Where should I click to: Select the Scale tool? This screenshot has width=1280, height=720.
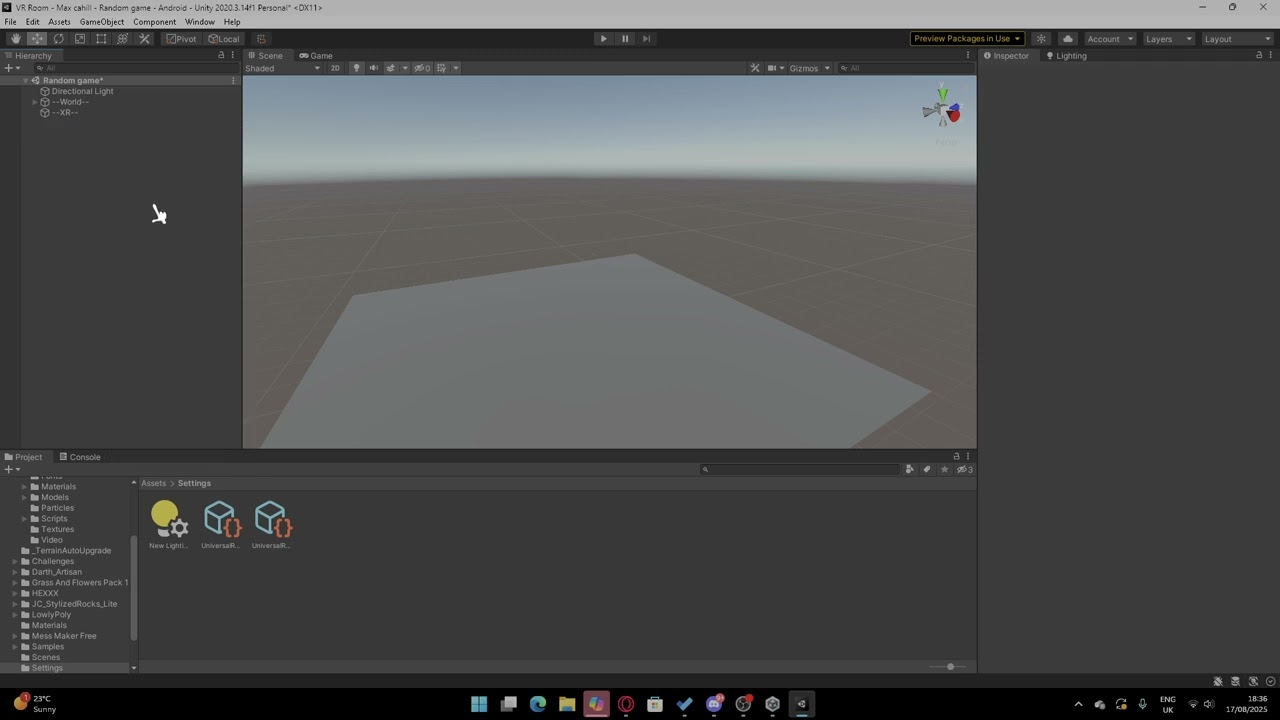click(80, 39)
